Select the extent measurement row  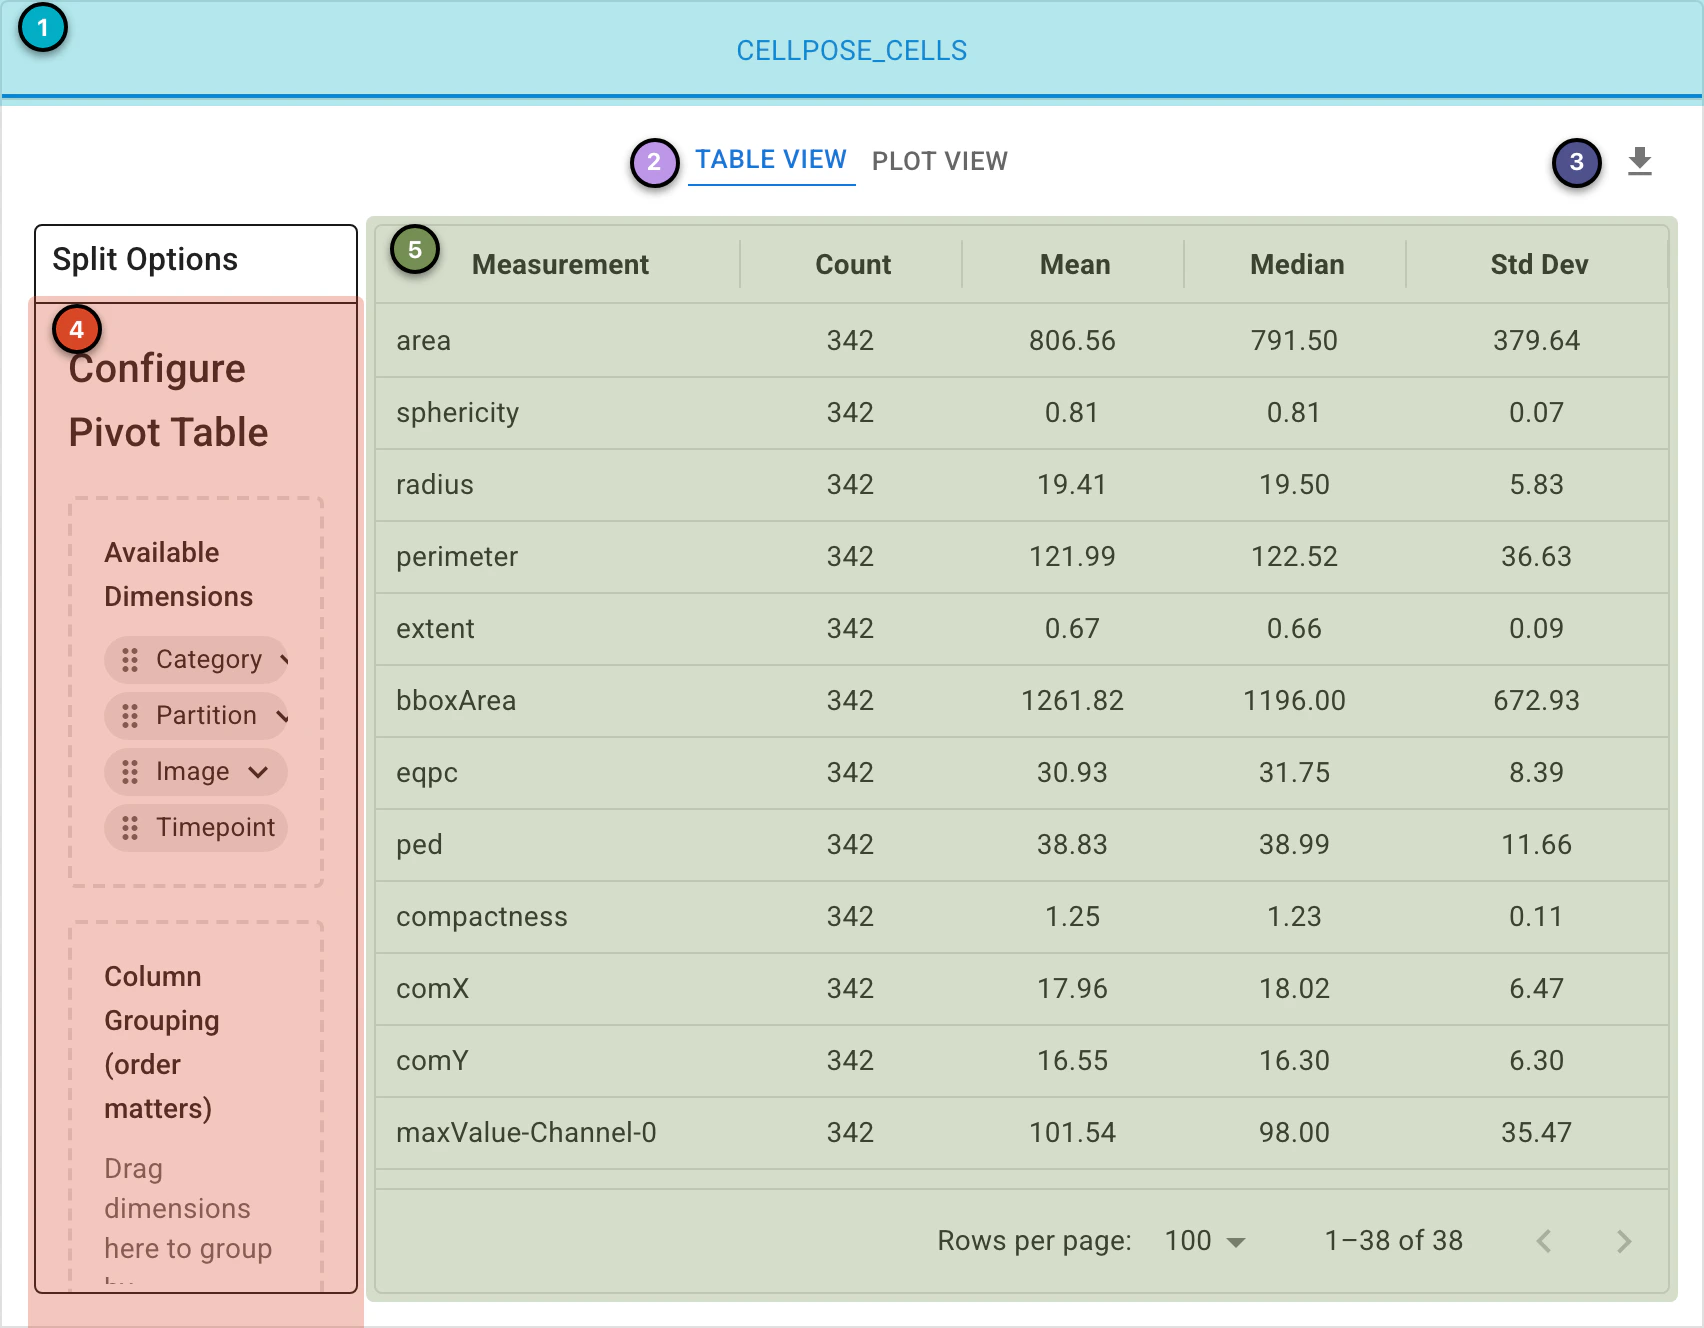(x=1022, y=629)
